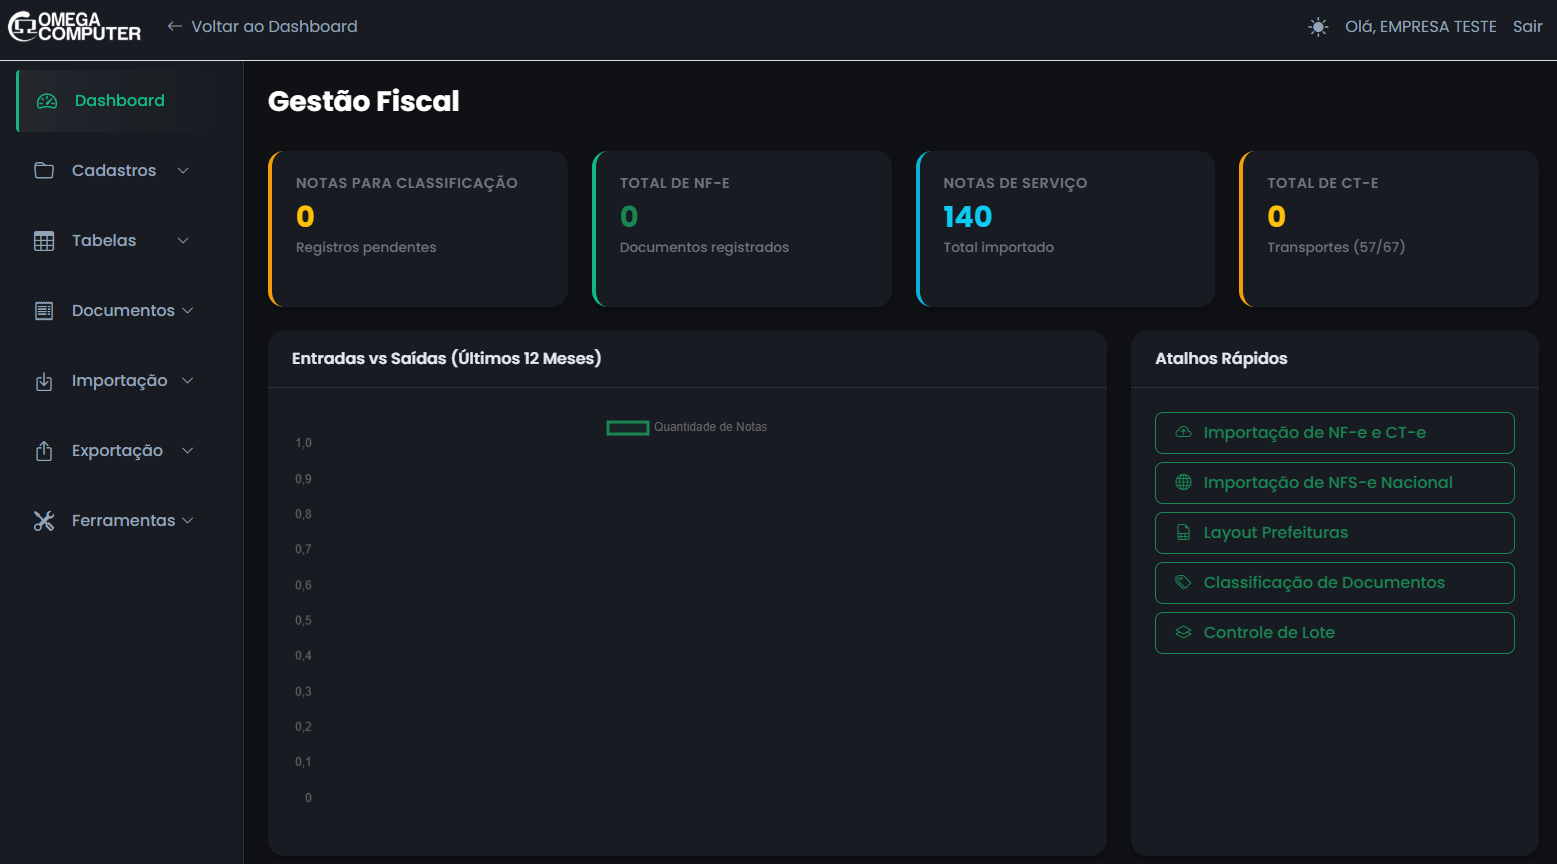This screenshot has width=1557, height=864.
Task: Click the Exportação upload icon
Action: pos(44,451)
